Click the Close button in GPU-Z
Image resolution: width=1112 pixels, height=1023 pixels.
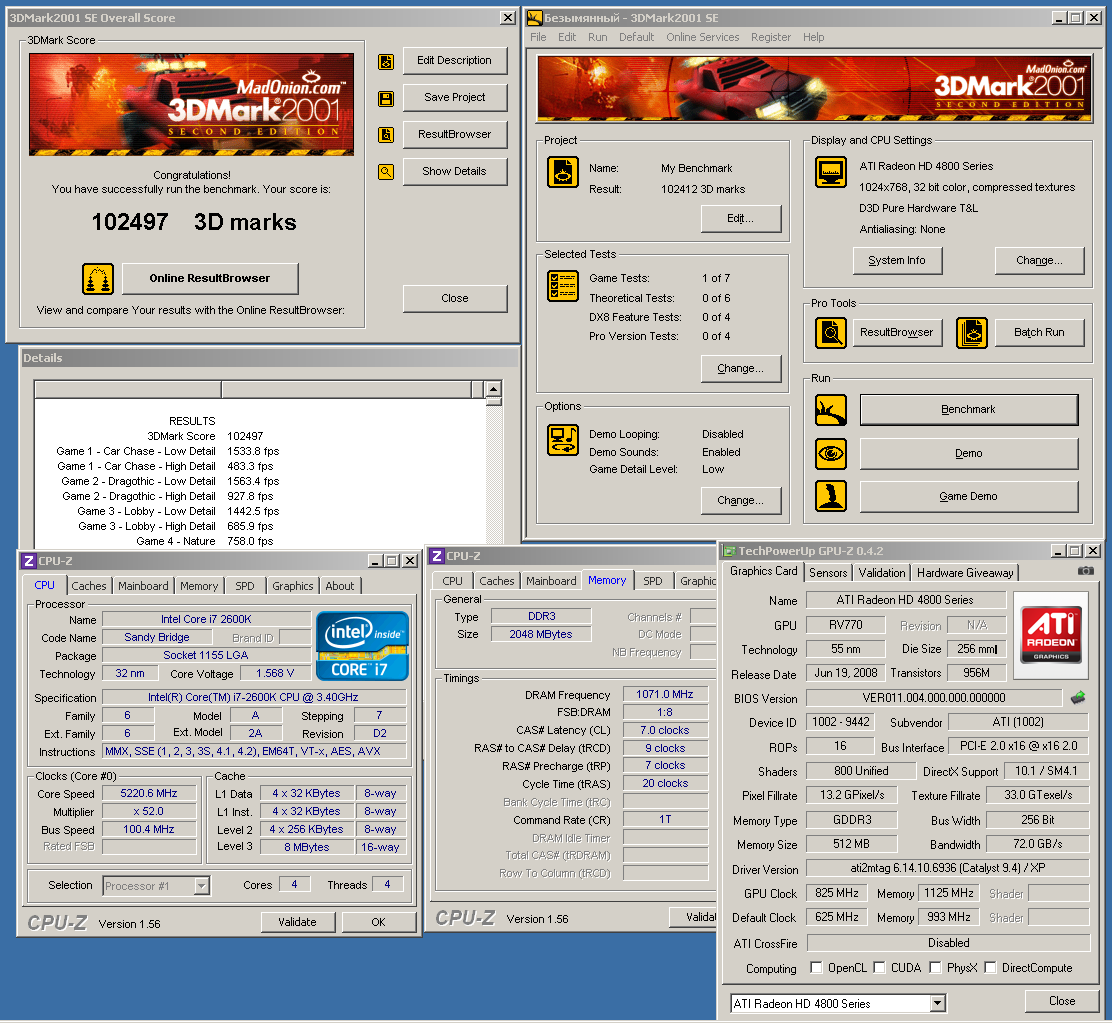1062,1001
